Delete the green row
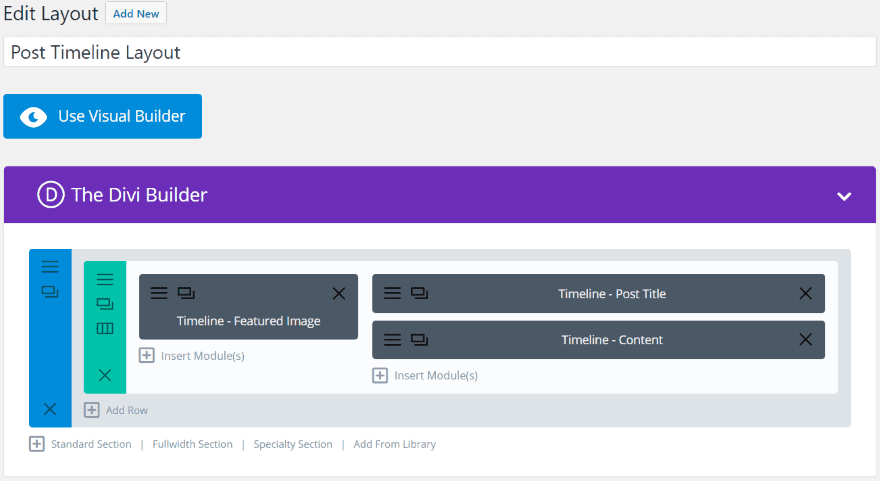Screen dimensions: 880x481 coord(105,375)
